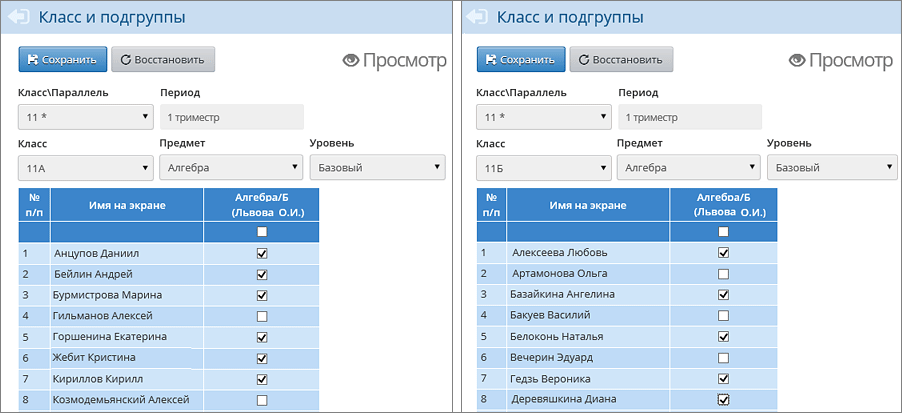
Task: Click the name Базайкина Ангелина
Action: pyautogui.click(x=563, y=294)
